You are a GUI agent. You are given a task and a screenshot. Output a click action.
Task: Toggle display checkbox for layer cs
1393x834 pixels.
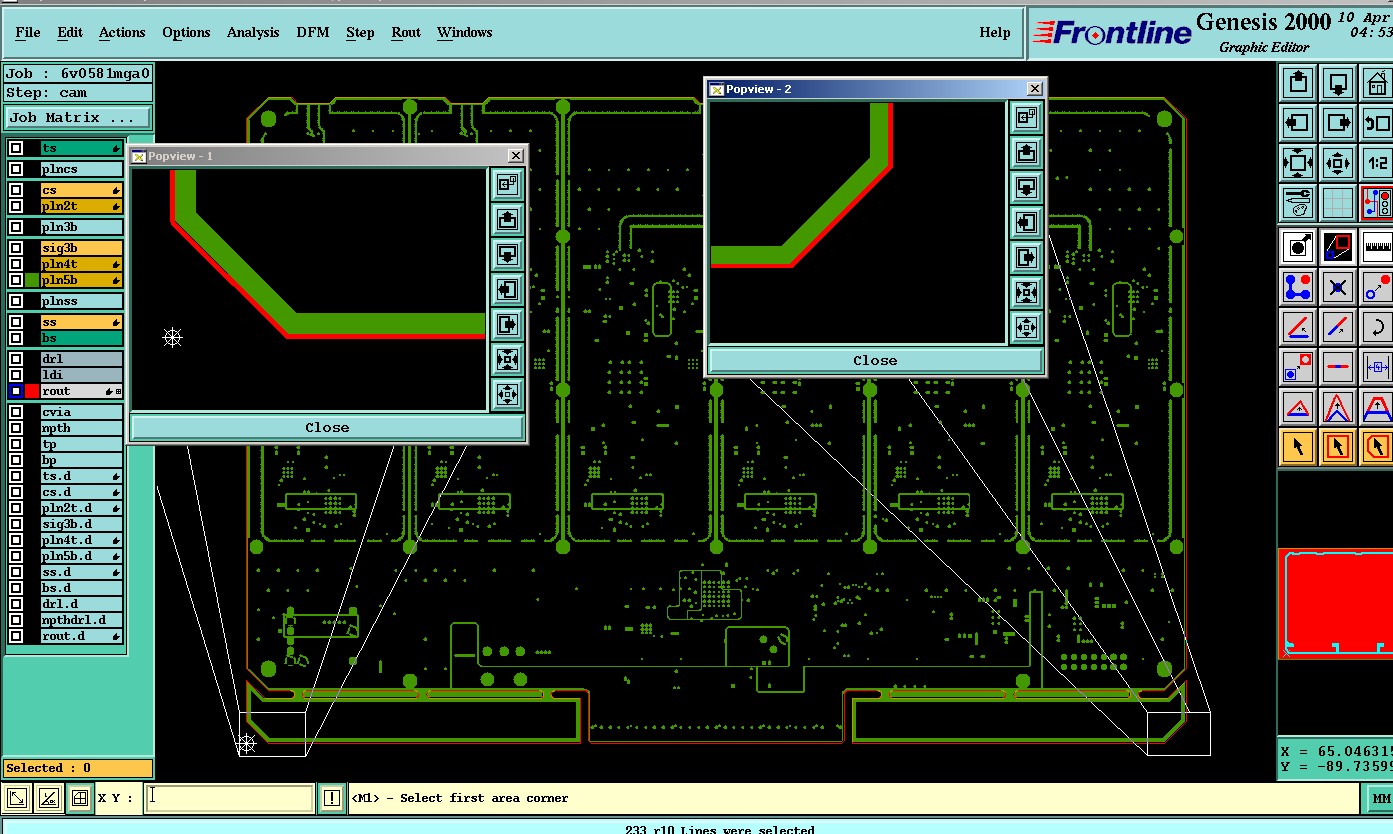tap(16, 190)
